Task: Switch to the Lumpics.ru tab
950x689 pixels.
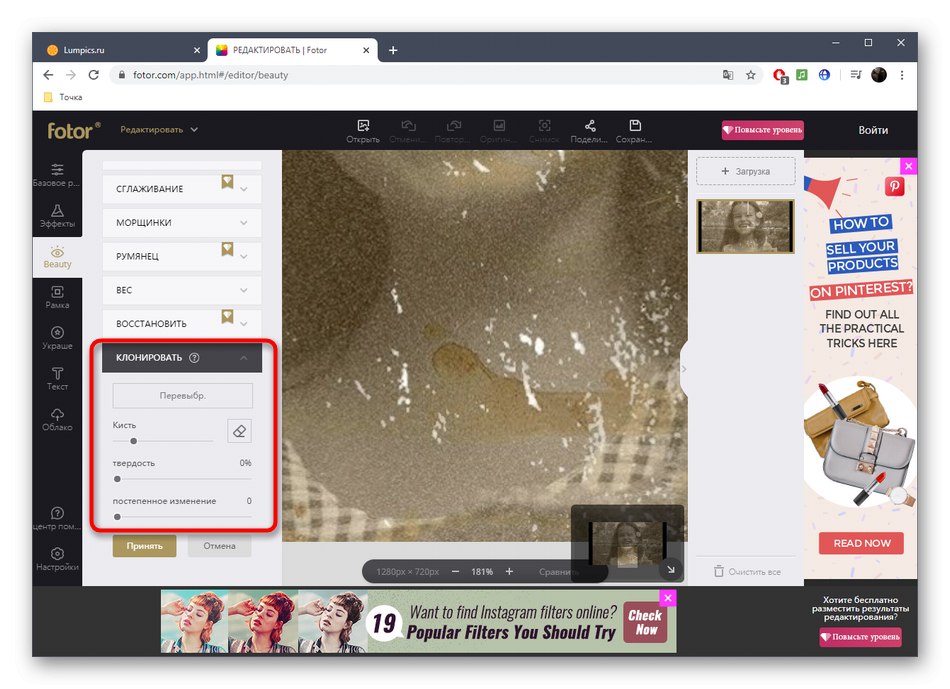Action: [x=121, y=50]
